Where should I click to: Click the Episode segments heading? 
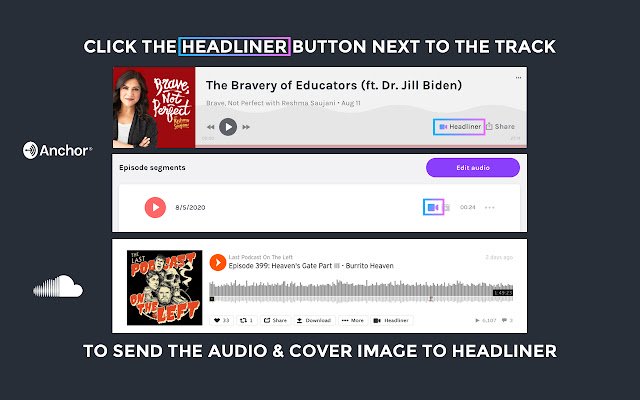tap(152, 167)
